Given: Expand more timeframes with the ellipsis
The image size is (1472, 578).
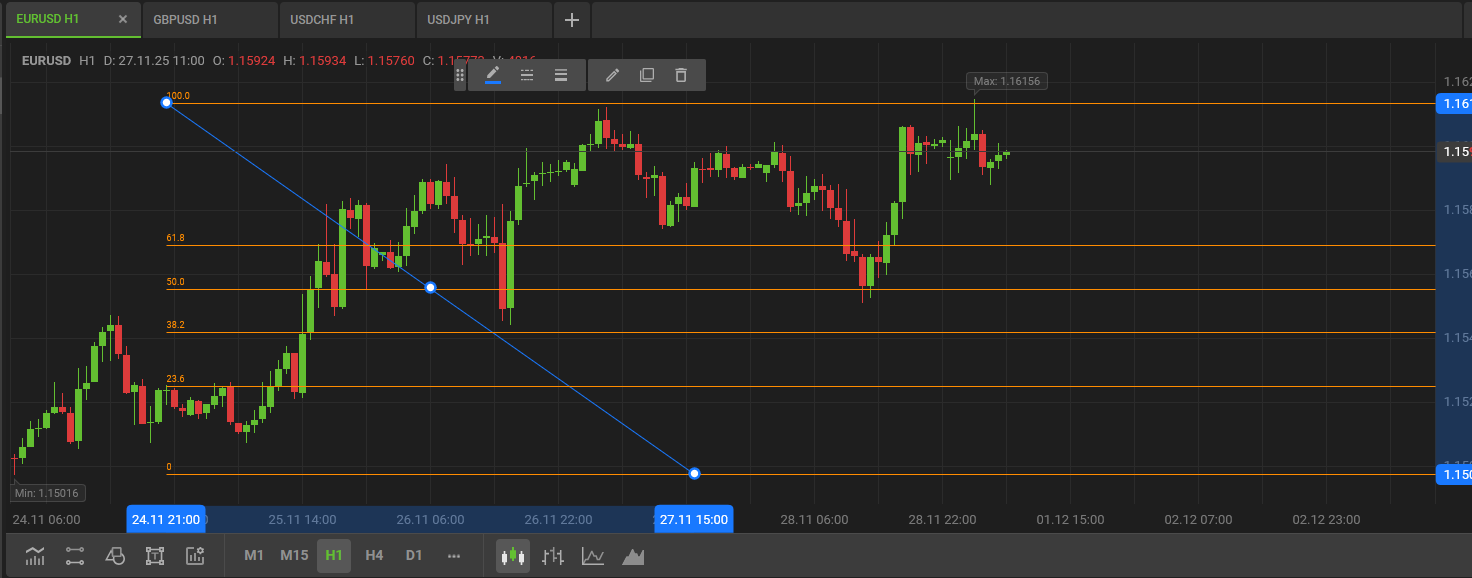Looking at the screenshot, I should (454, 555).
